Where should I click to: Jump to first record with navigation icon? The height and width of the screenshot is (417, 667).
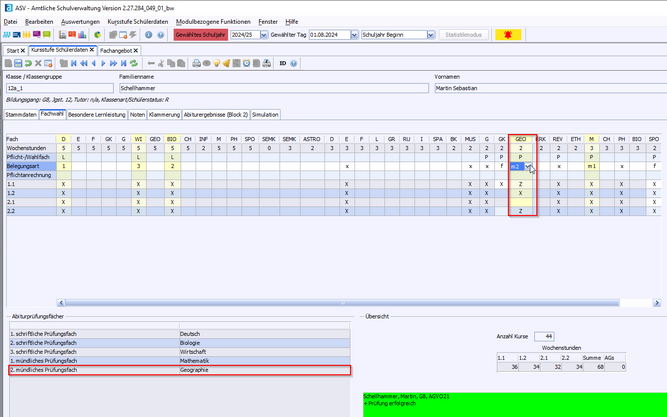tap(71, 63)
